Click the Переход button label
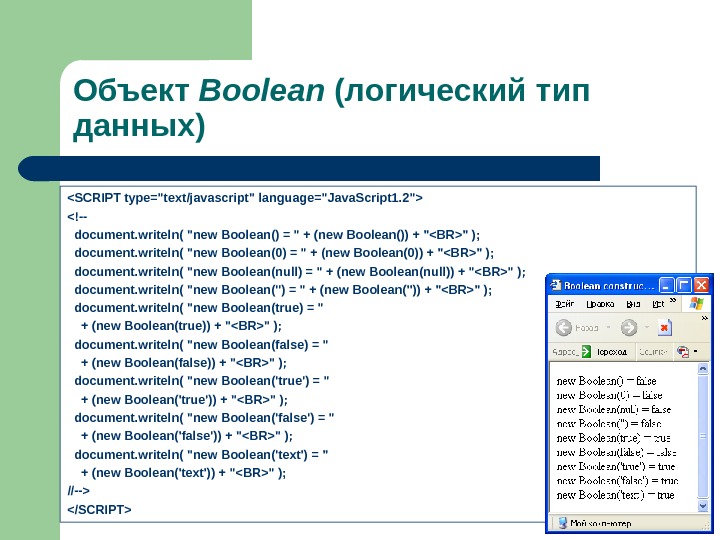Viewport: 720px width, 540px height. pyautogui.click(x=612, y=352)
